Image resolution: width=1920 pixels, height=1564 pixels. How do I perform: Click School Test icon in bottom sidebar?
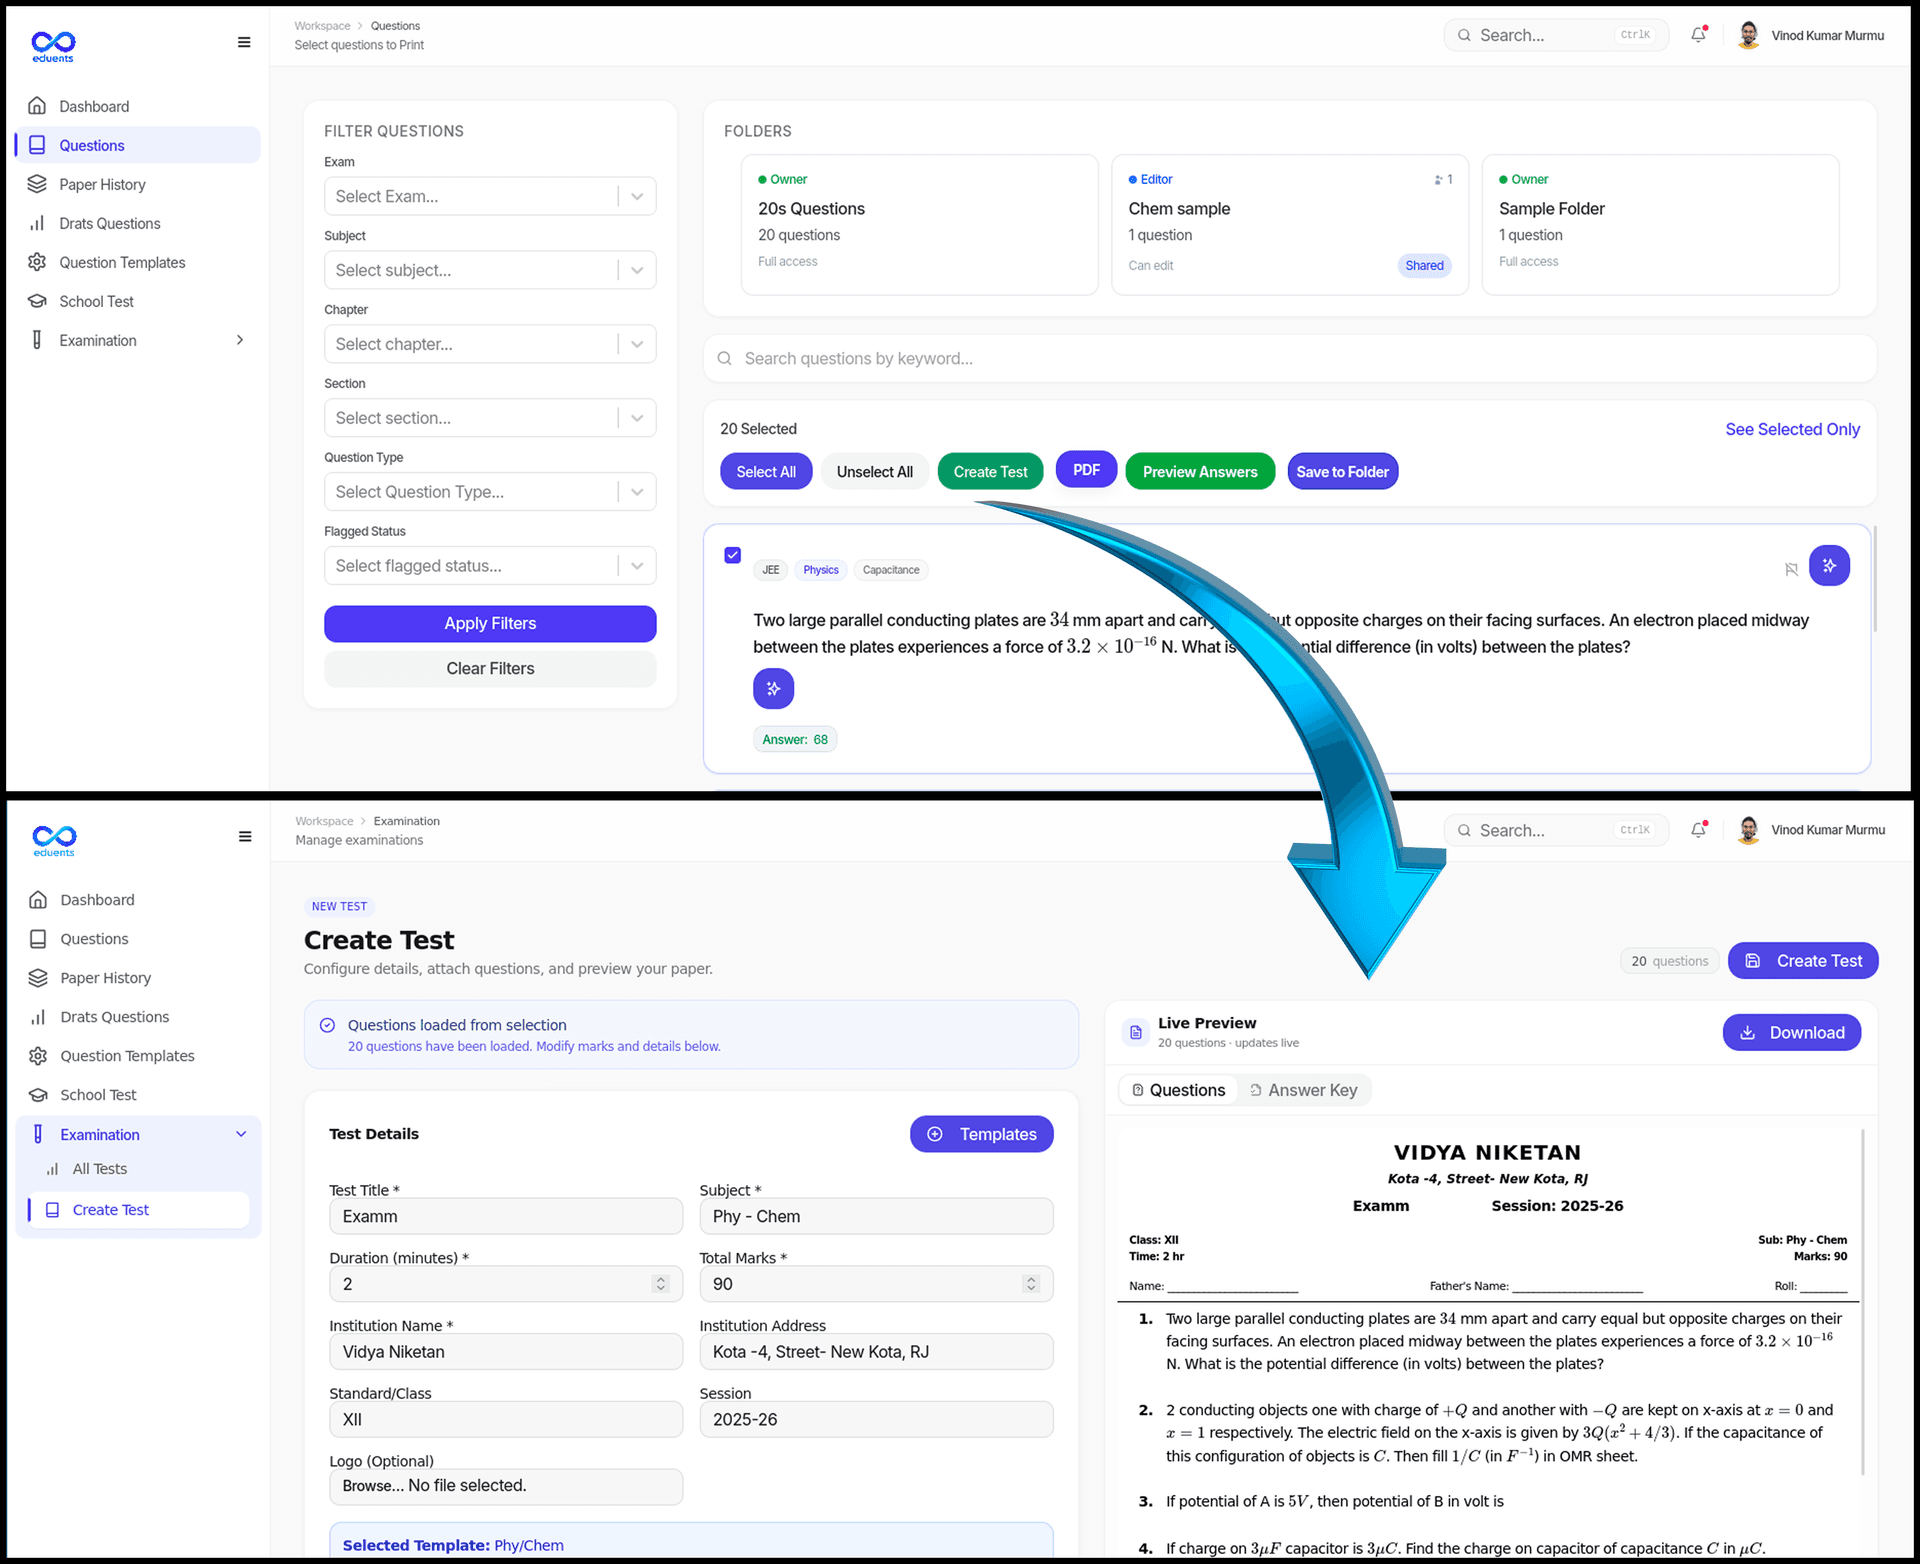[x=38, y=1095]
